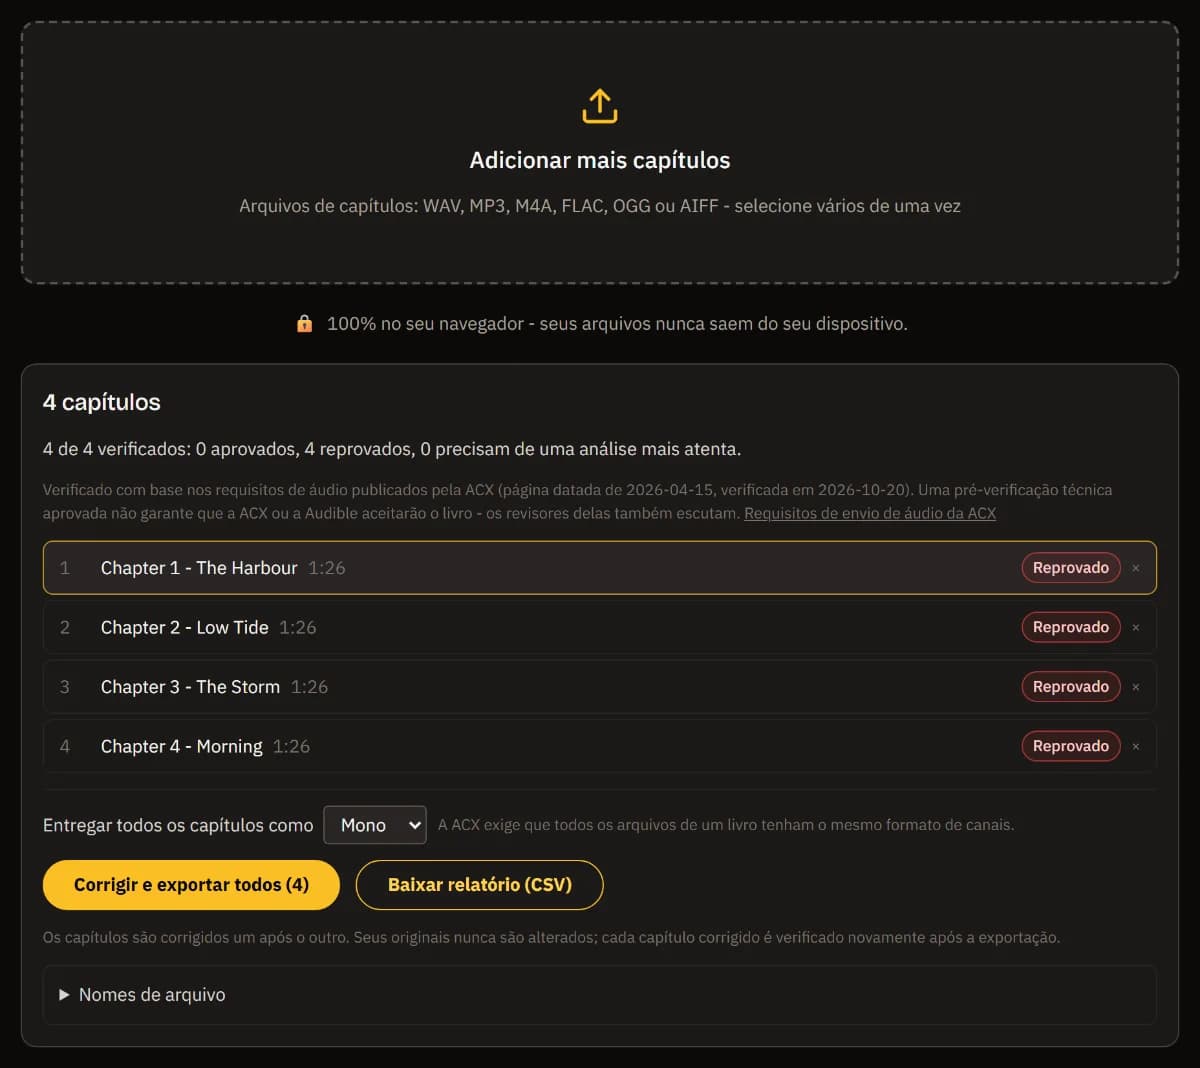Click the lock icon beside the privacy note
The width and height of the screenshot is (1200, 1068).
[x=305, y=324]
